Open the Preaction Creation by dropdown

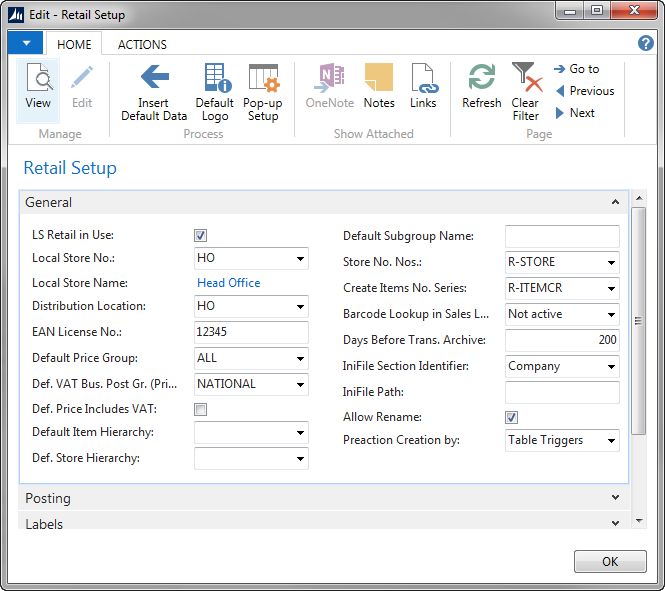click(611, 440)
